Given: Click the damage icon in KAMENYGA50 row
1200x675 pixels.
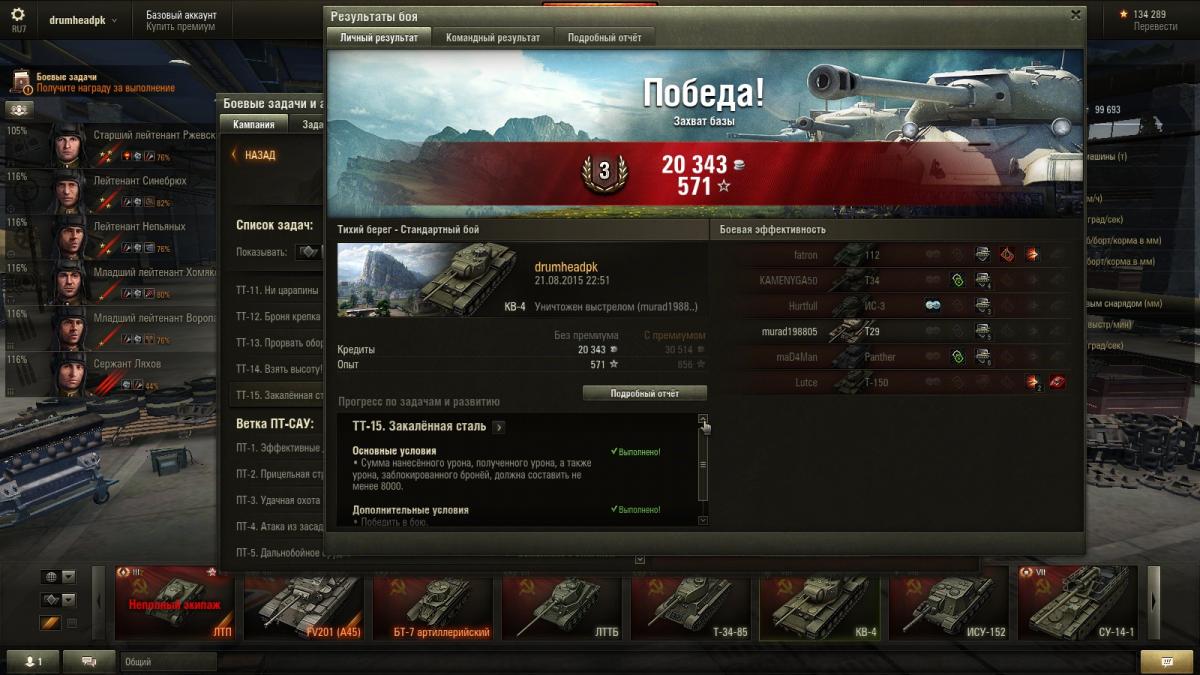Looking at the screenshot, I should (x=982, y=281).
